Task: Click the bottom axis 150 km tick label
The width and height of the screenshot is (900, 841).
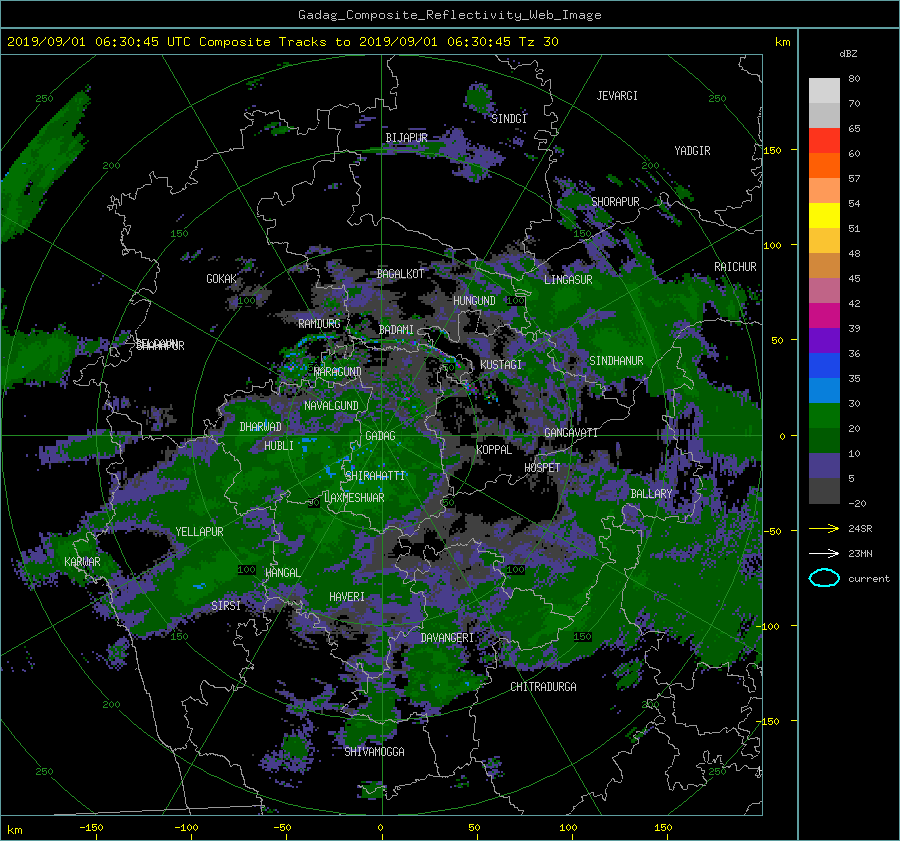Action: 663,828
